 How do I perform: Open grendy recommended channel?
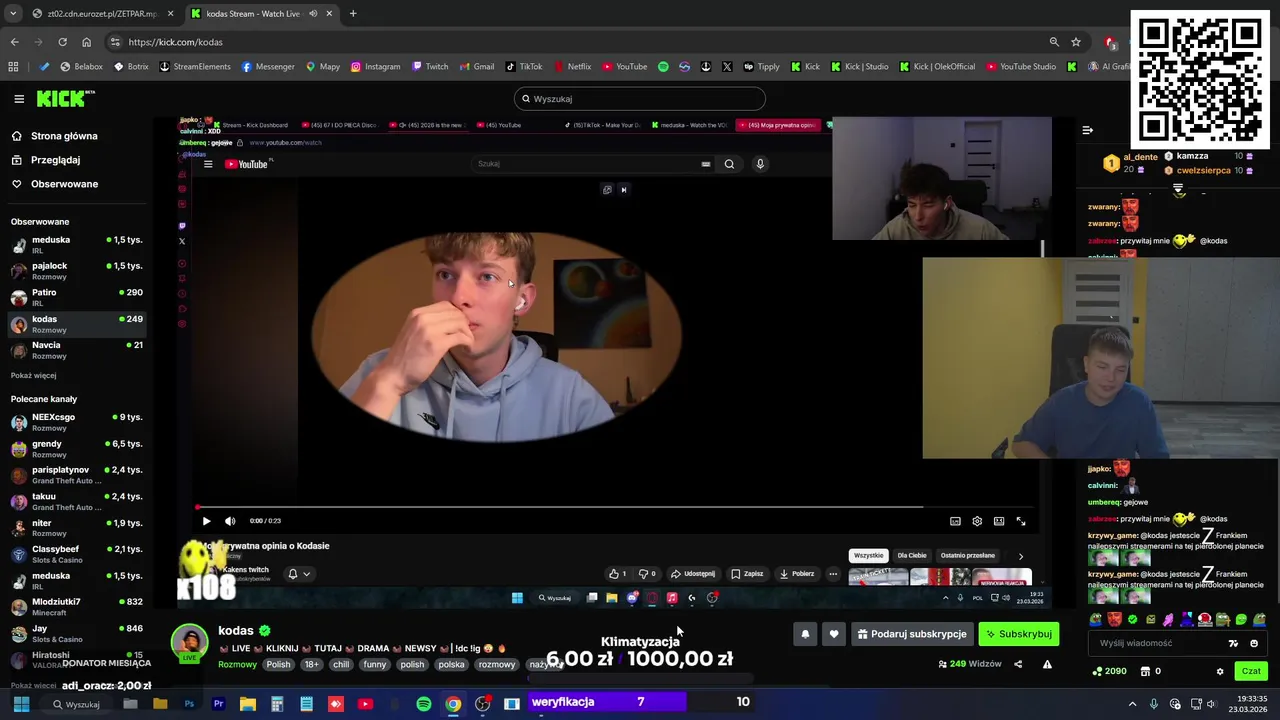click(x=76, y=448)
